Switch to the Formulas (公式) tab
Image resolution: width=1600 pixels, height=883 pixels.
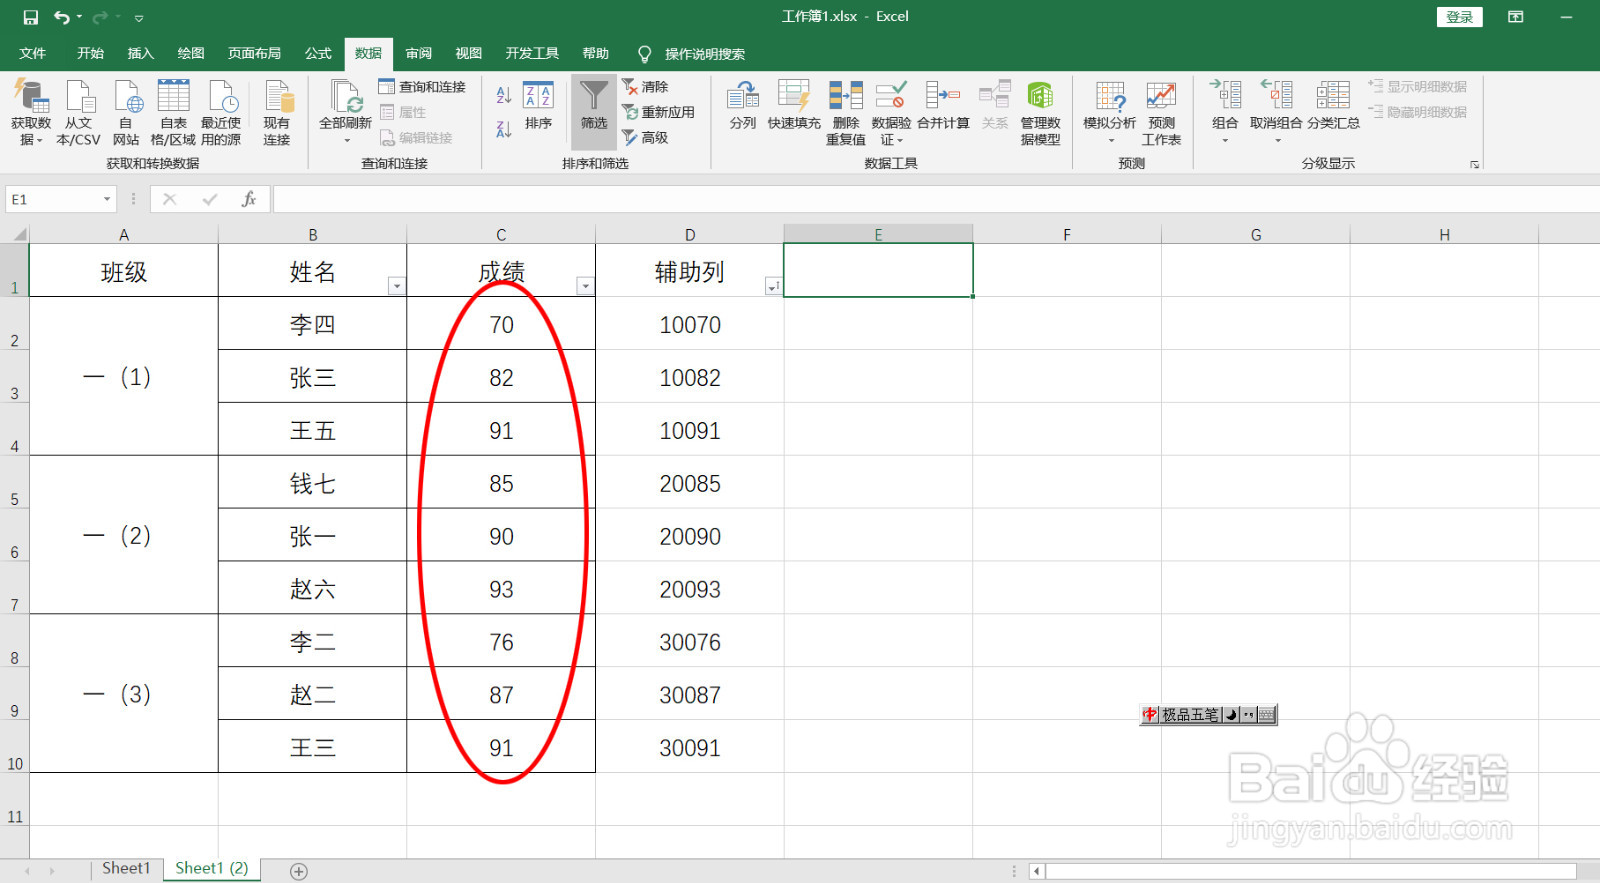[319, 53]
